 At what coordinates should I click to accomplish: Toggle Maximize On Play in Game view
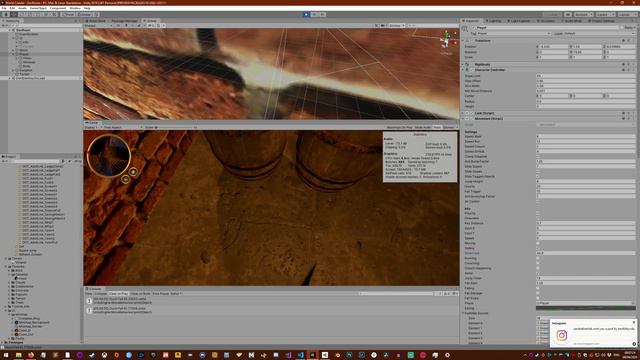tap(400, 127)
